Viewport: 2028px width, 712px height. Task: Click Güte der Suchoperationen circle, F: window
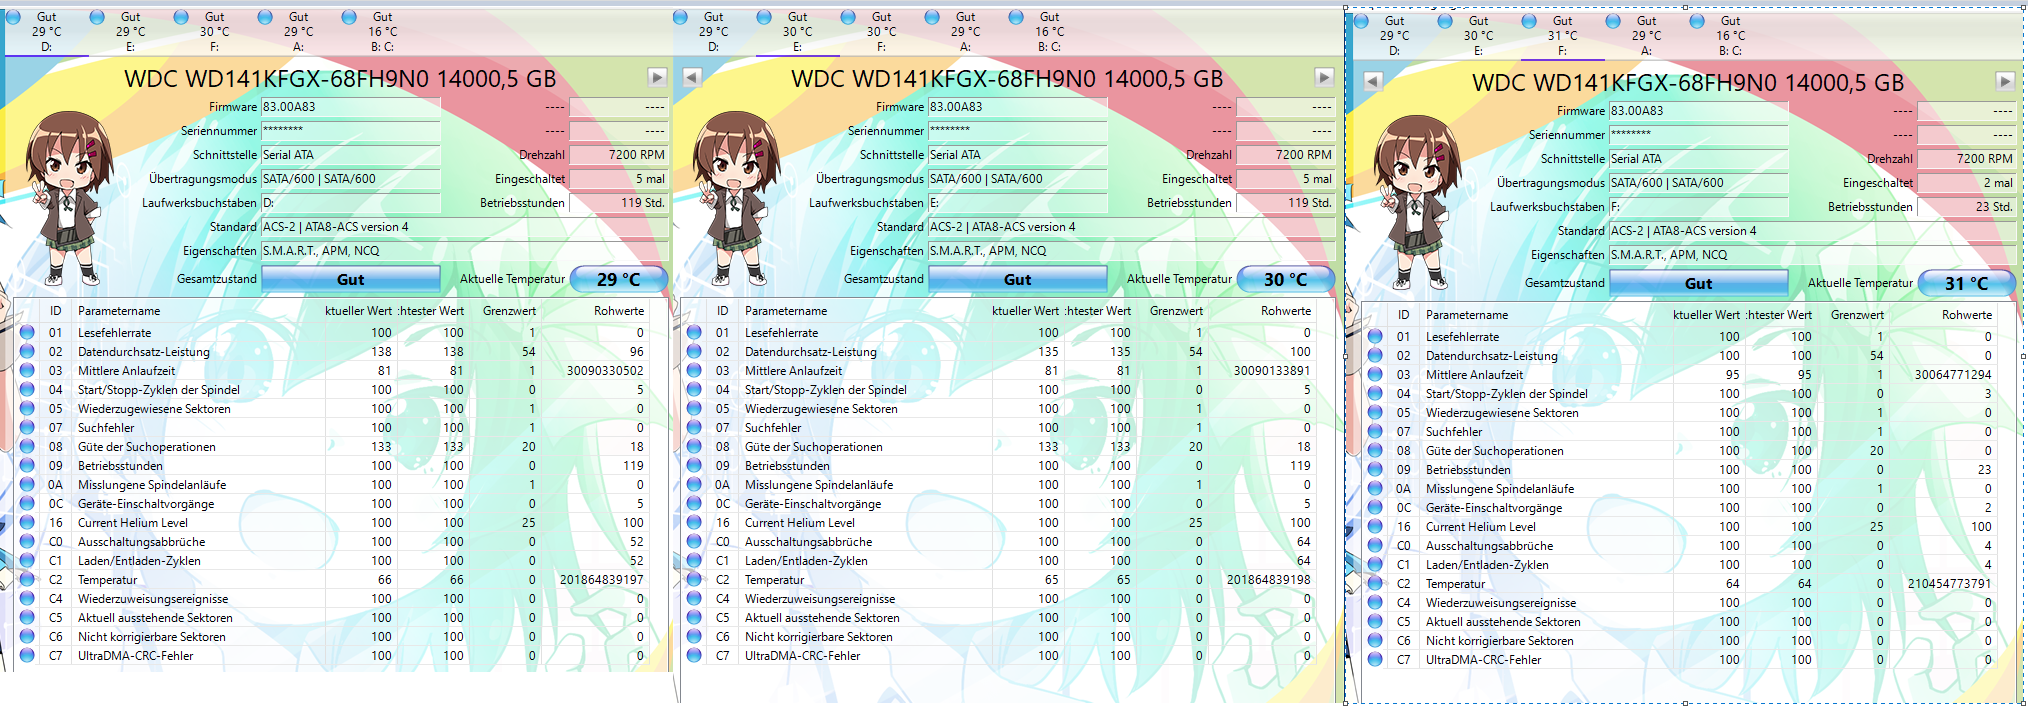point(1375,451)
